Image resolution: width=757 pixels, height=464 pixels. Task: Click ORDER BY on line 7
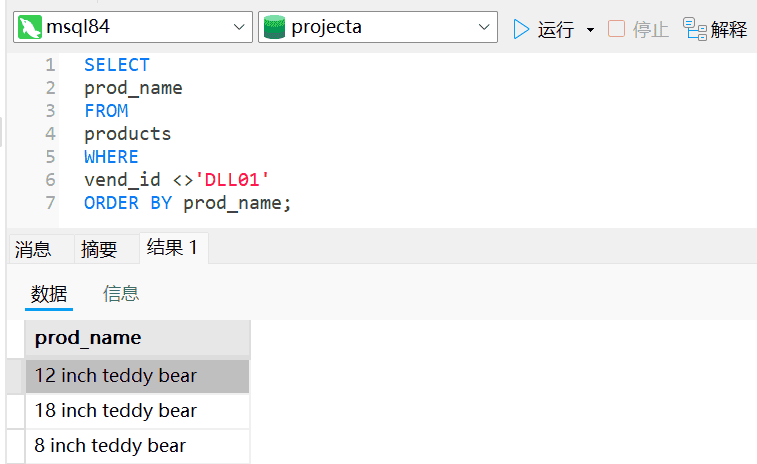[x=128, y=203]
